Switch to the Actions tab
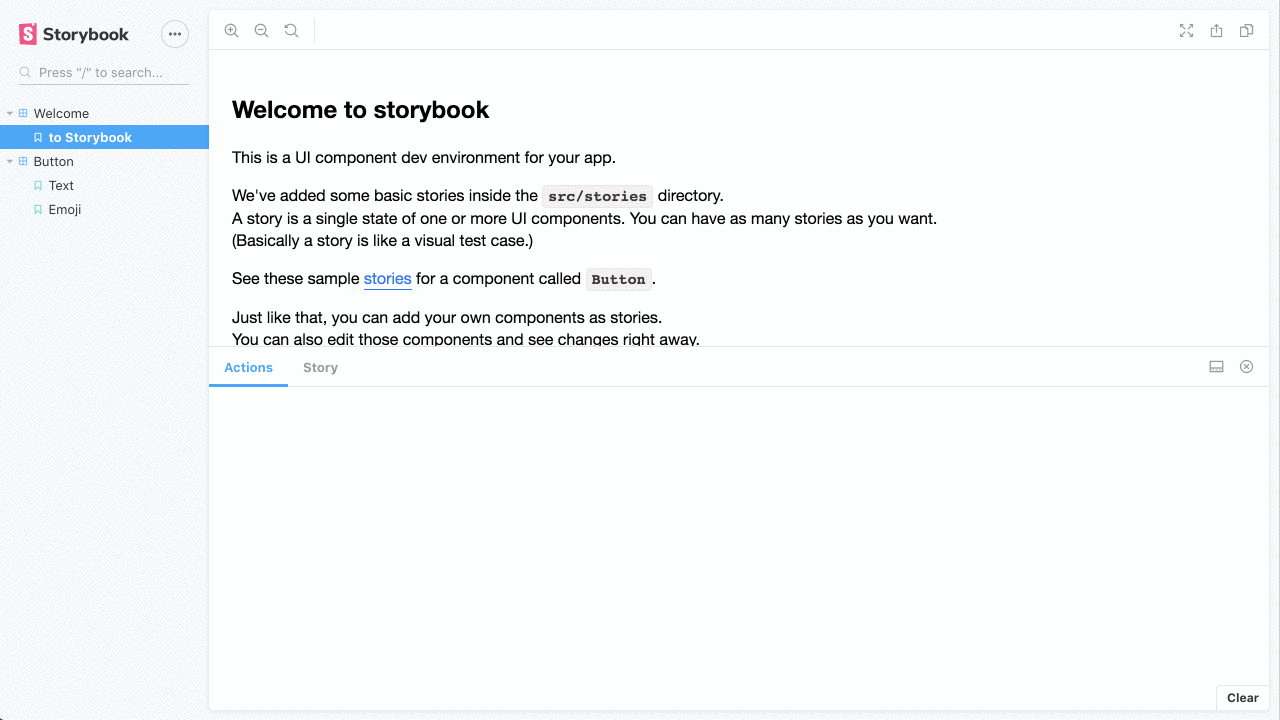 point(248,367)
